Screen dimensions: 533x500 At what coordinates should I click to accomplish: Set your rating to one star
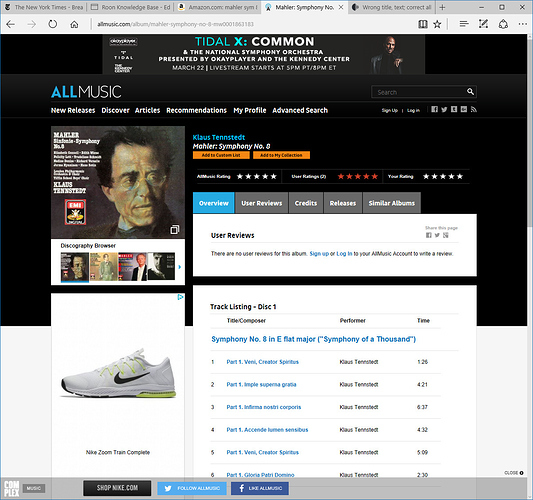[426, 176]
